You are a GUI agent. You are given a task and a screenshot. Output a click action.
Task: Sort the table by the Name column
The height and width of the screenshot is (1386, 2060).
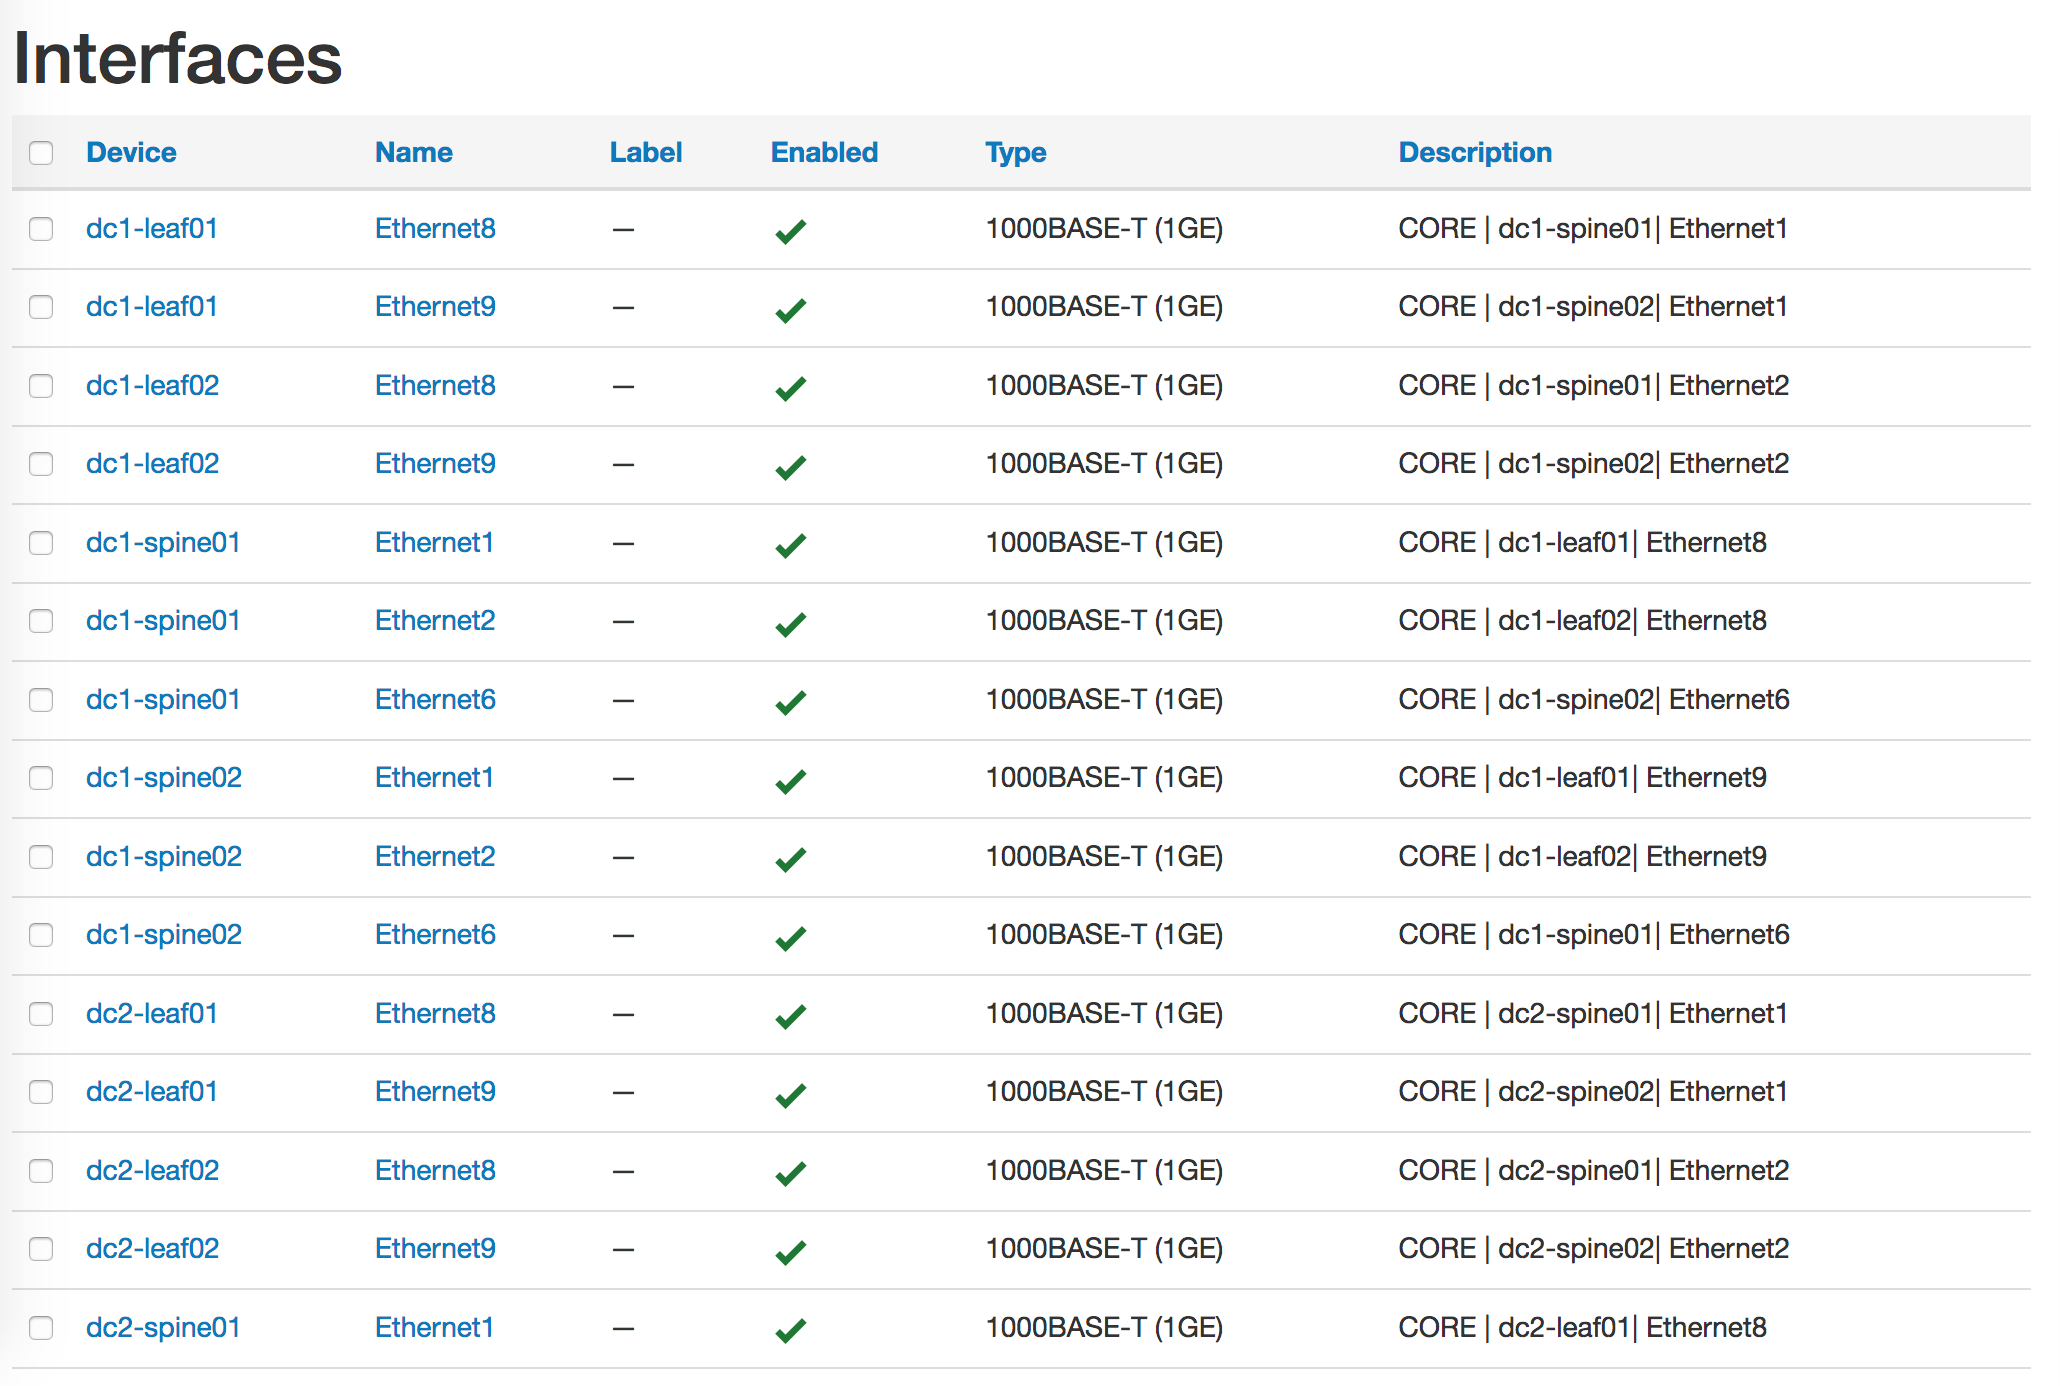point(413,152)
